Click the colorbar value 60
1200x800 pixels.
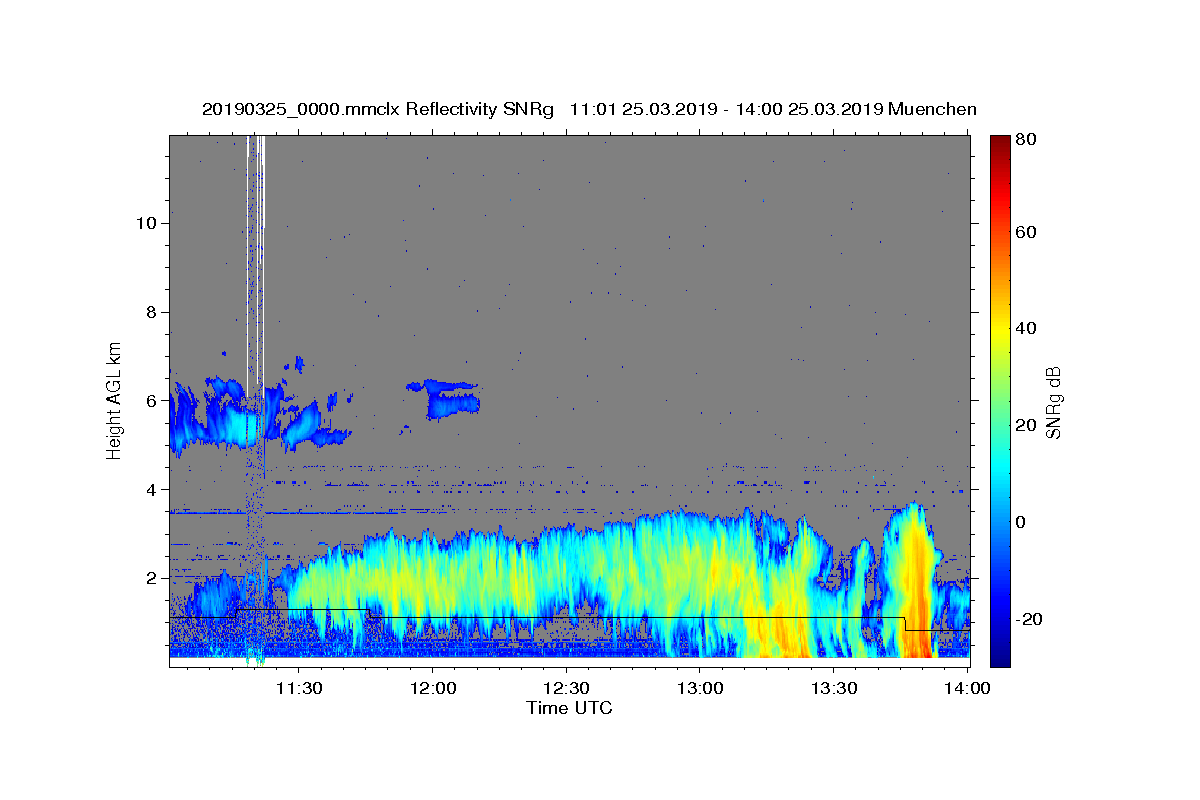pyautogui.click(x=1025, y=232)
